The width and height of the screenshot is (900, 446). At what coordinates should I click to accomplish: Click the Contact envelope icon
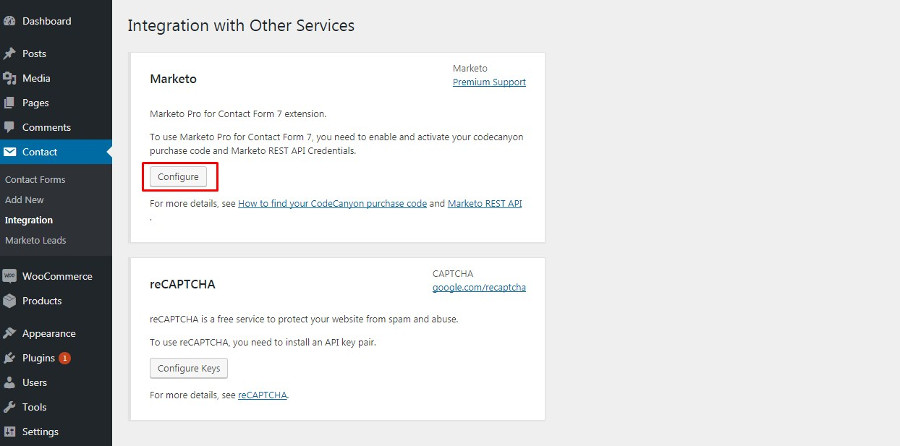(x=10, y=152)
